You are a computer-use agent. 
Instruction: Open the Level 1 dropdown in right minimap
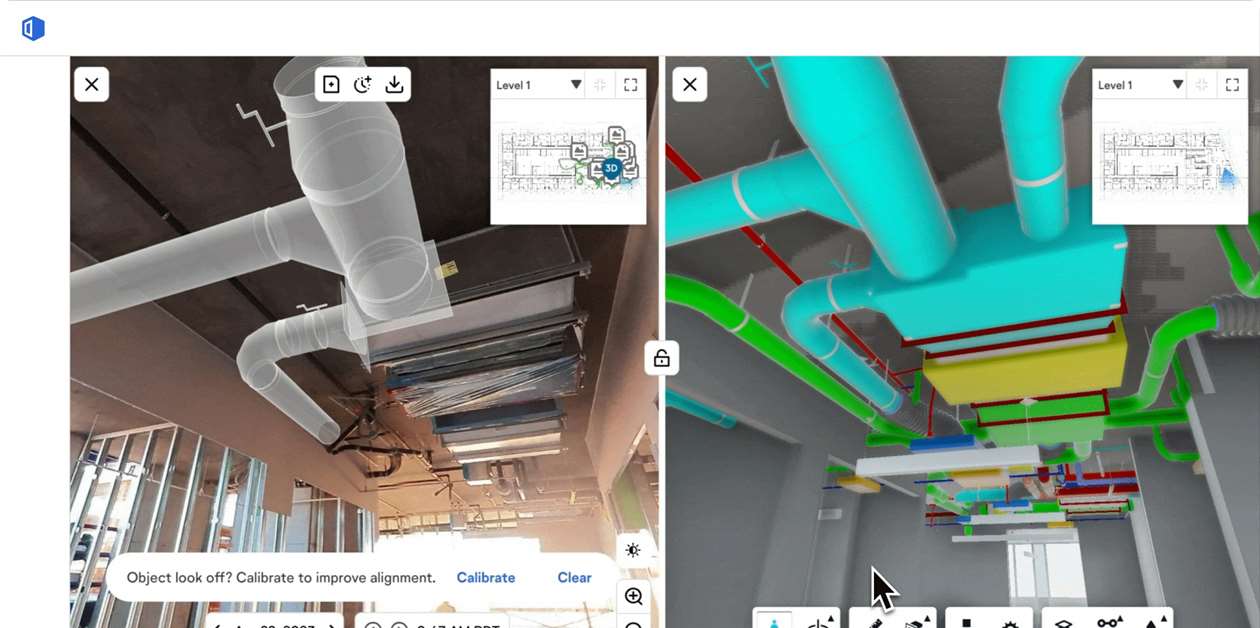(x=1177, y=85)
